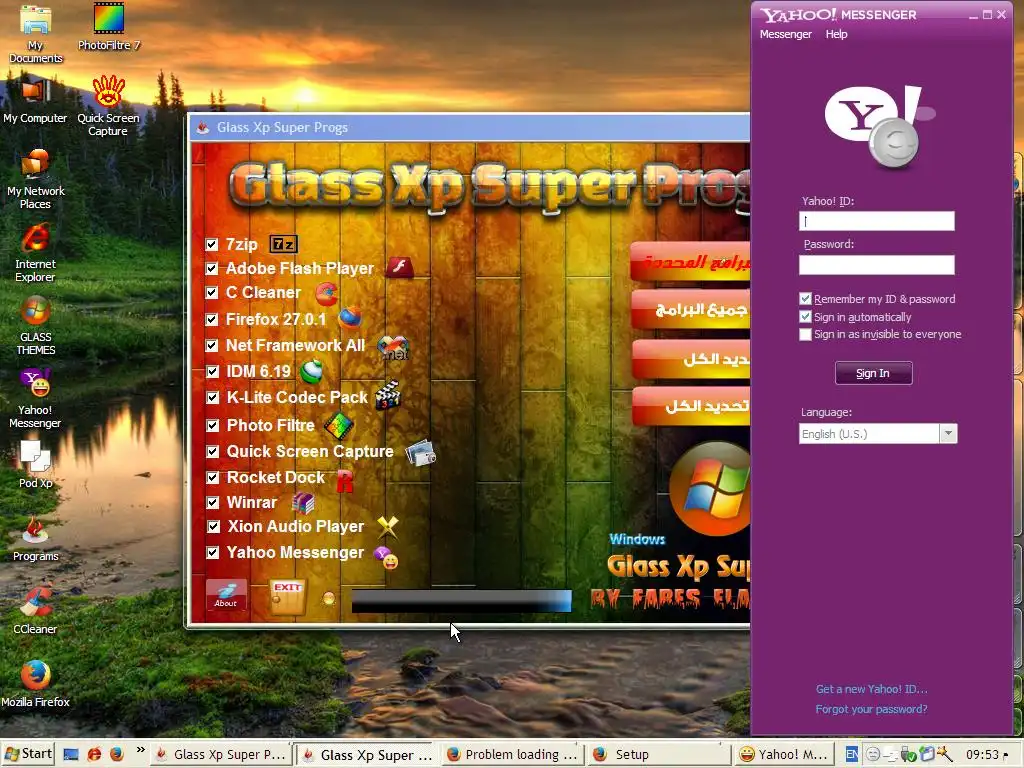The image size is (1024, 768).
Task: Click the second orange Arabic button جميع البرامج
Action: 691,310
